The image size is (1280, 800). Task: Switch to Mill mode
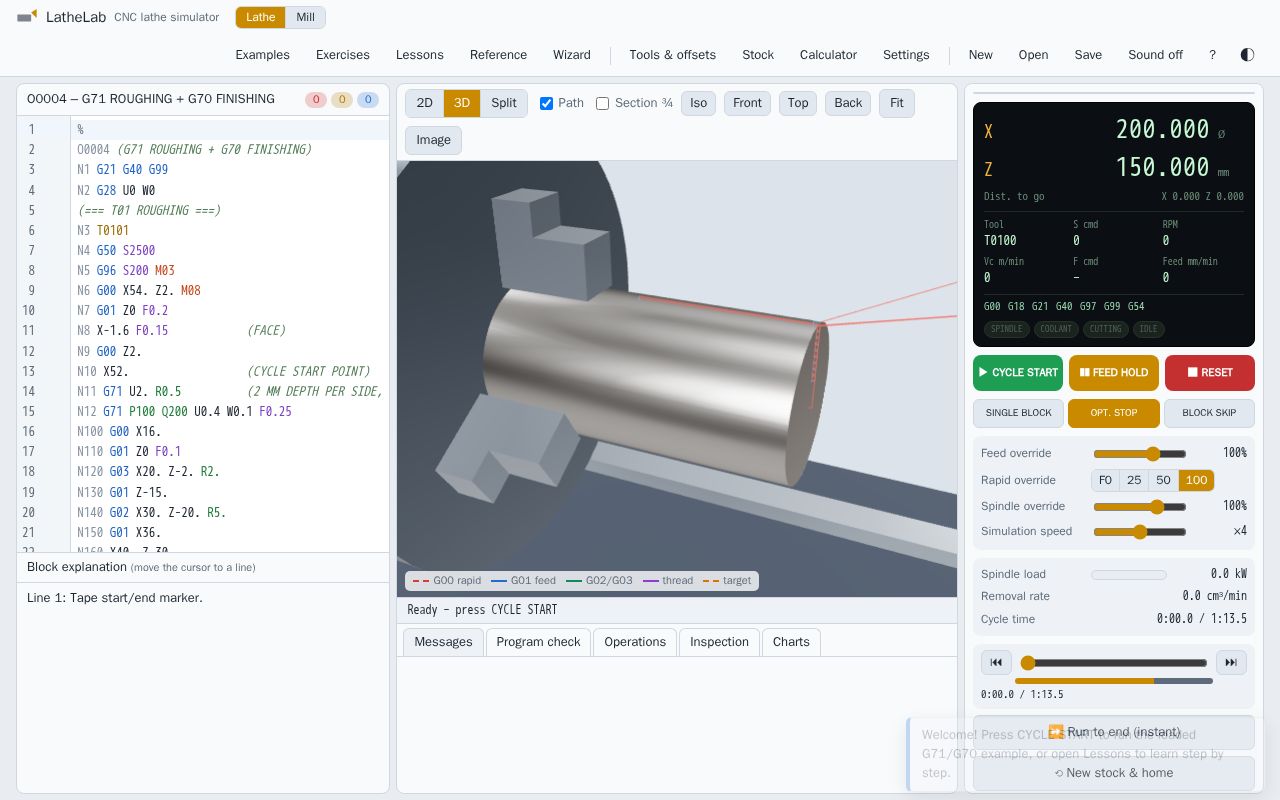coord(306,17)
